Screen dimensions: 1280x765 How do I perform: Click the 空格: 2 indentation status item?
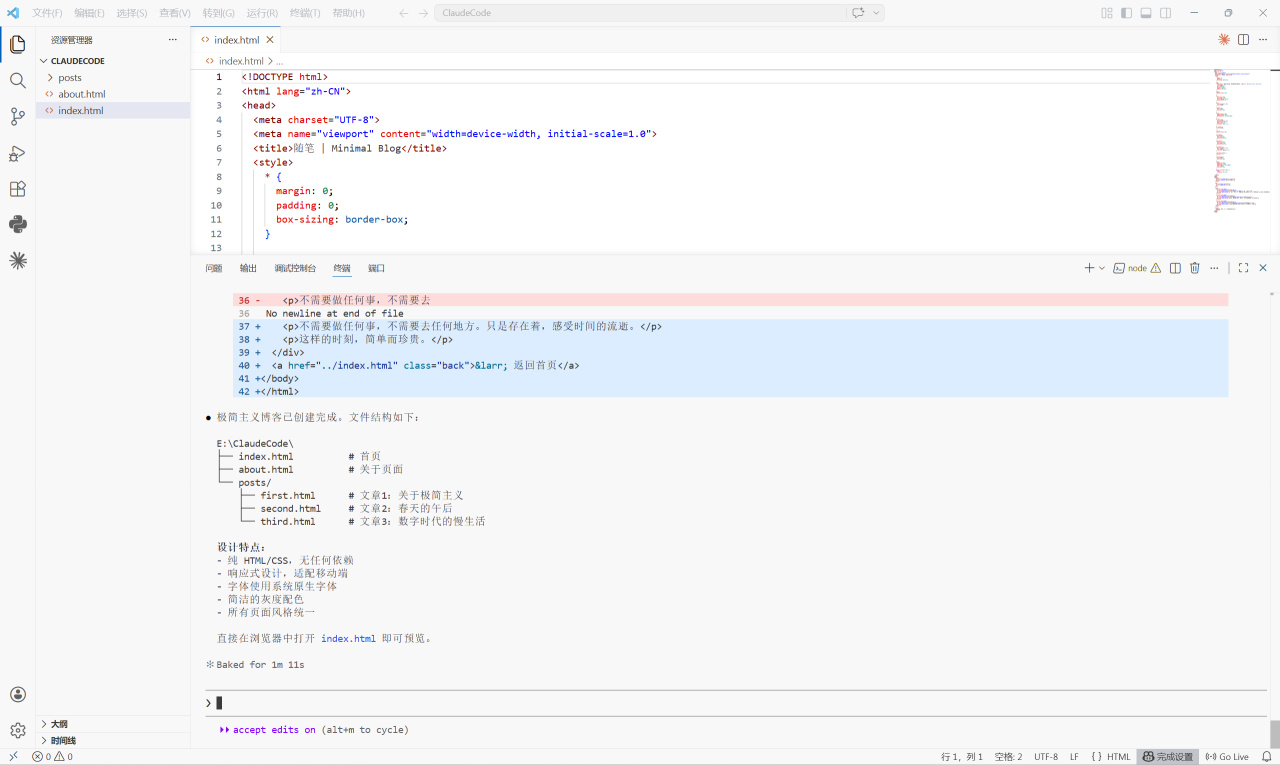(1009, 757)
